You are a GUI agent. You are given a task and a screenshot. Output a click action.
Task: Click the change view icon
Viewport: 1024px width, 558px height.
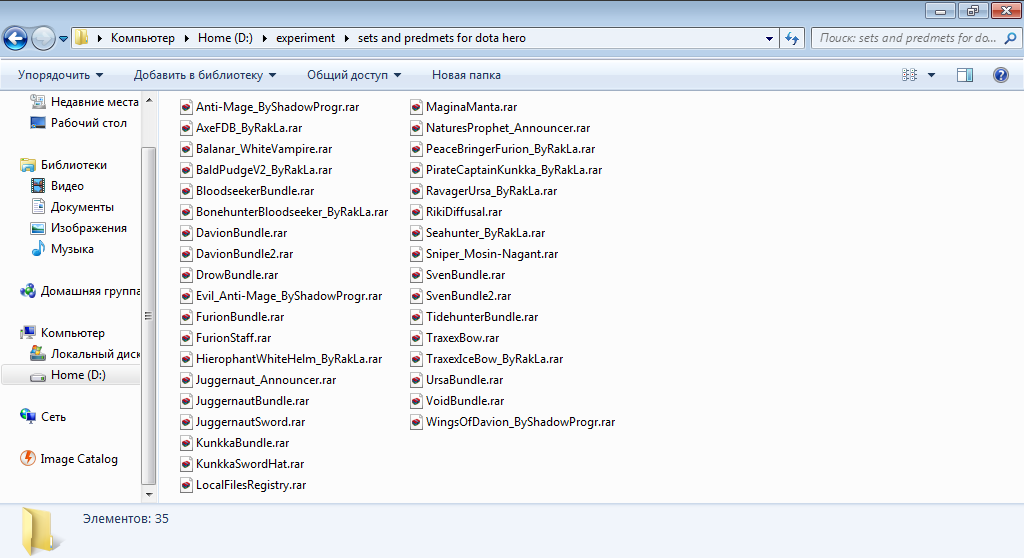coord(909,75)
